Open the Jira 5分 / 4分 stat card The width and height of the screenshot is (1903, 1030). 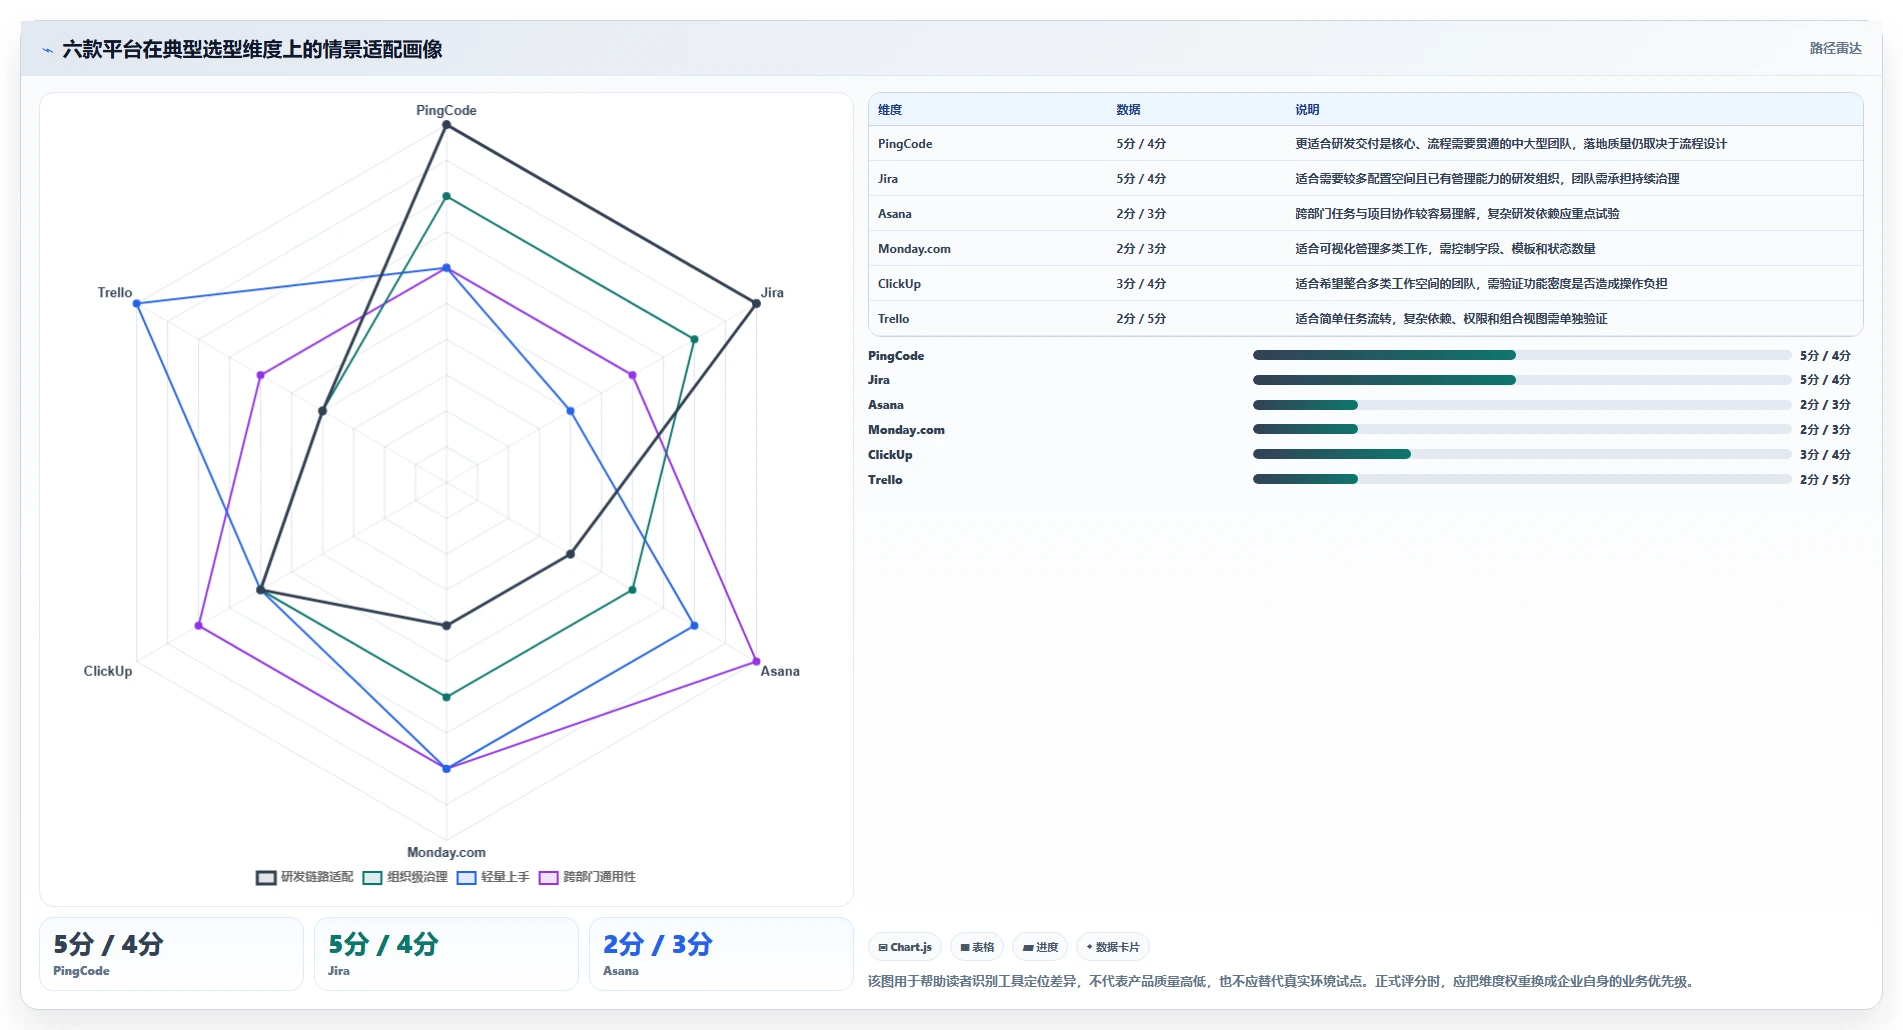coord(446,954)
